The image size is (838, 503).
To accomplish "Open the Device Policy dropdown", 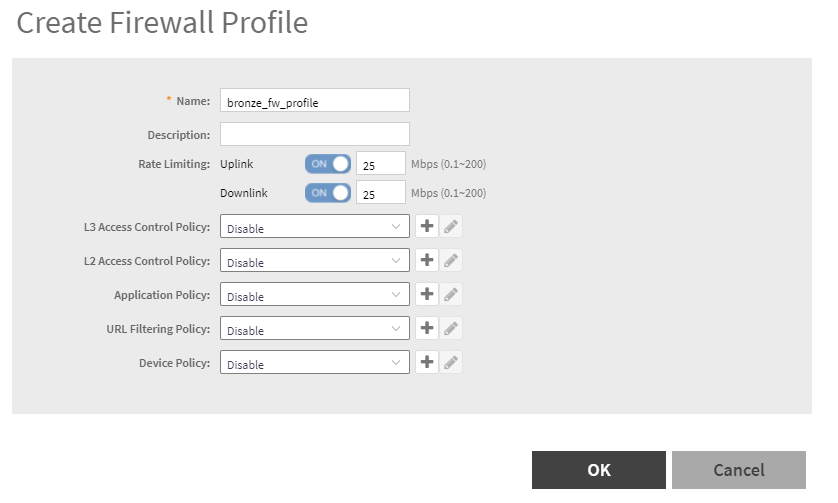I will (x=314, y=364).
